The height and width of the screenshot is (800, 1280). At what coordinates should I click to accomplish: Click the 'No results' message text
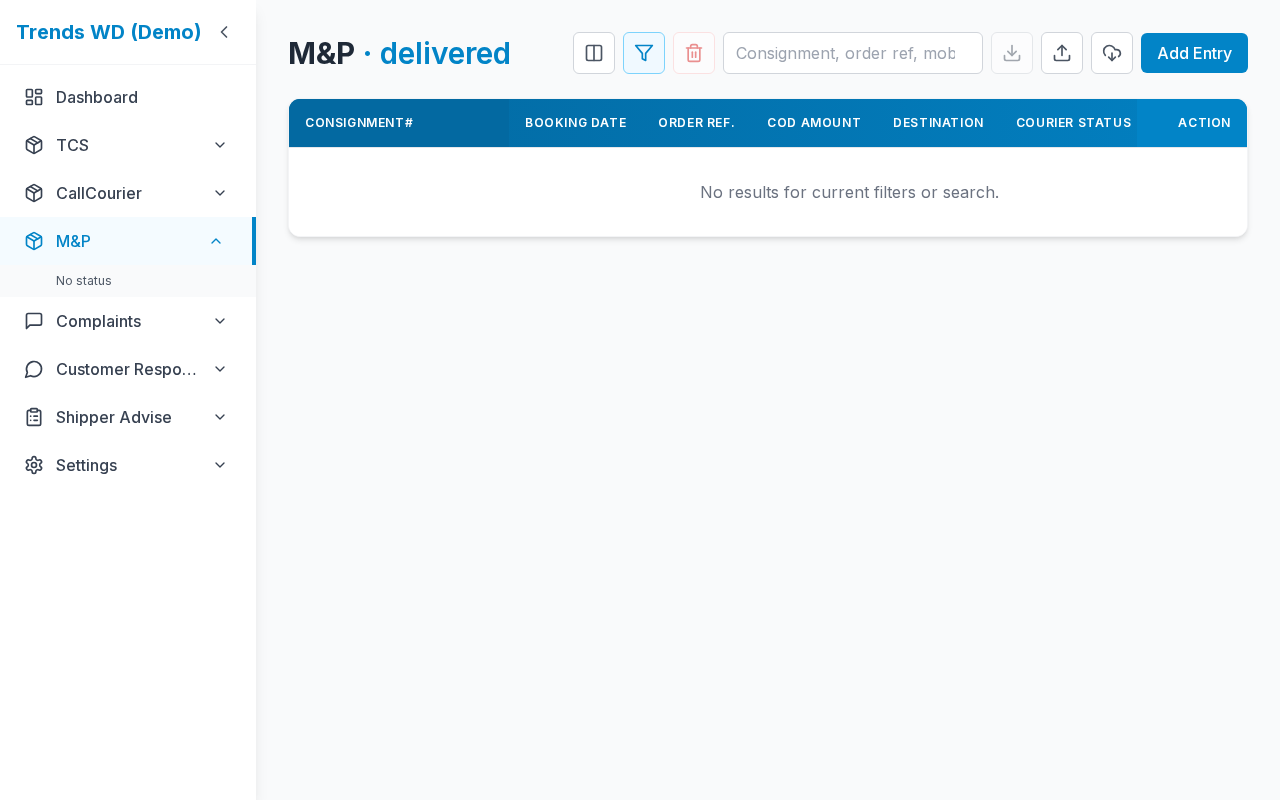pyautogui.click(x=849, y=192)
